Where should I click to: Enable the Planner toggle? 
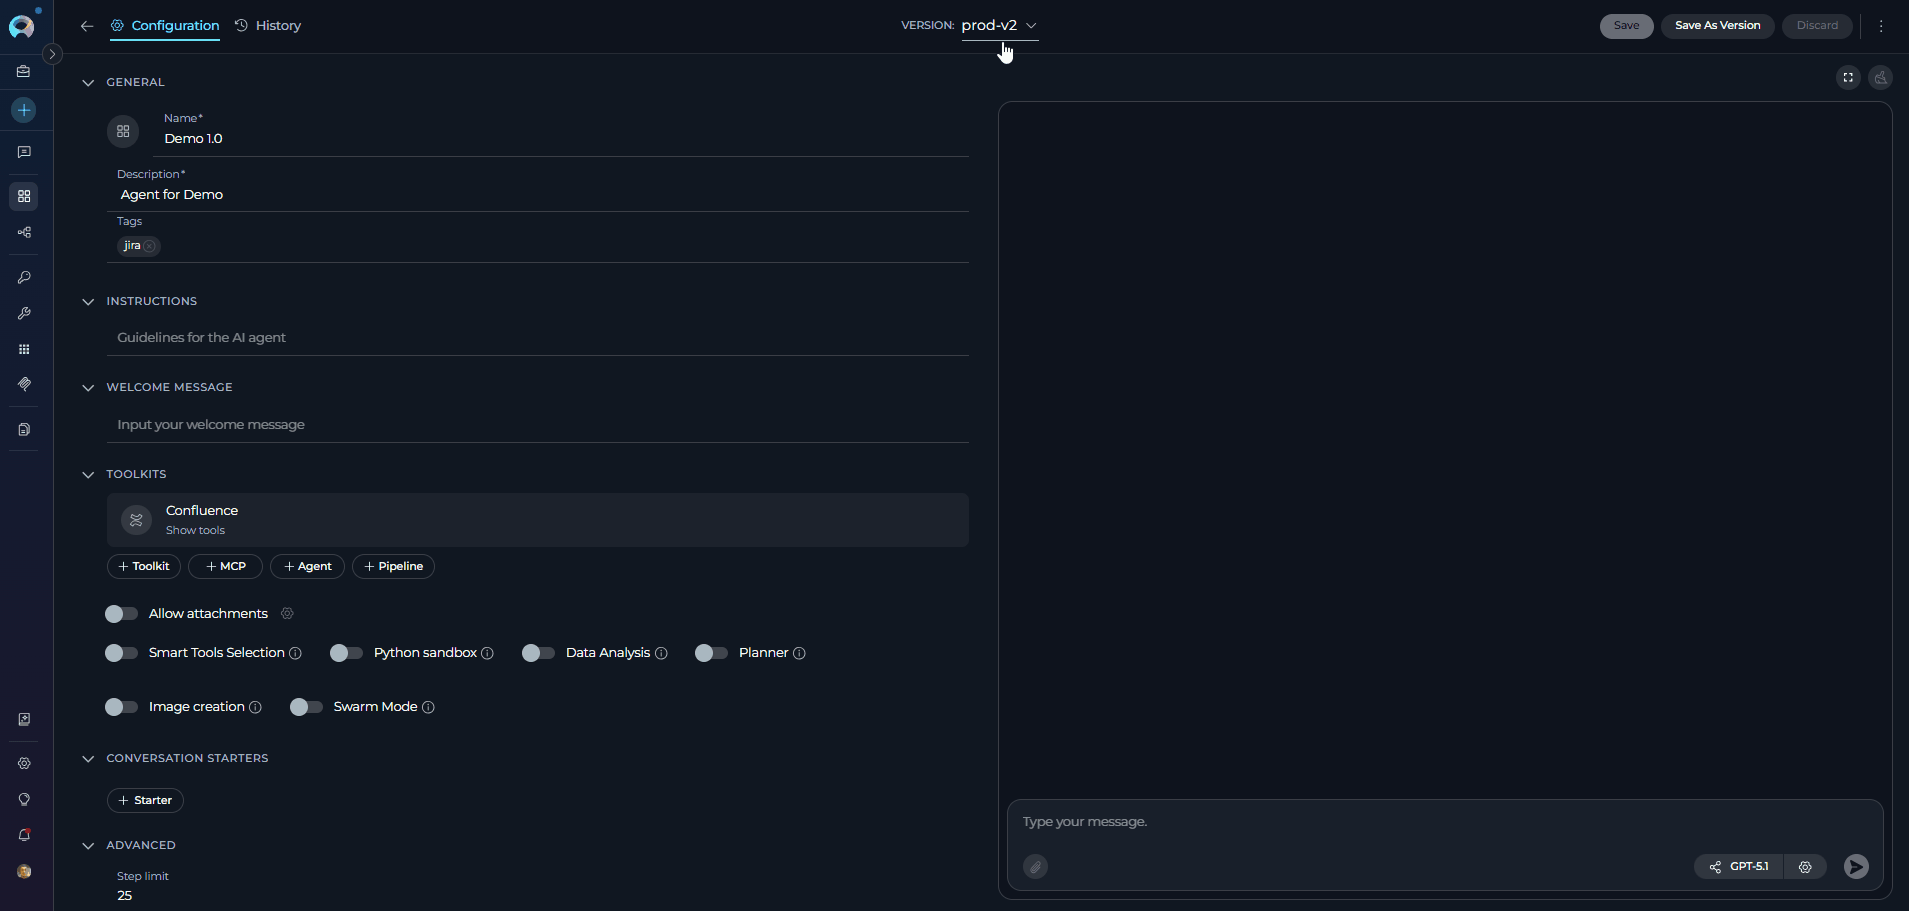[x=711, y=653]
